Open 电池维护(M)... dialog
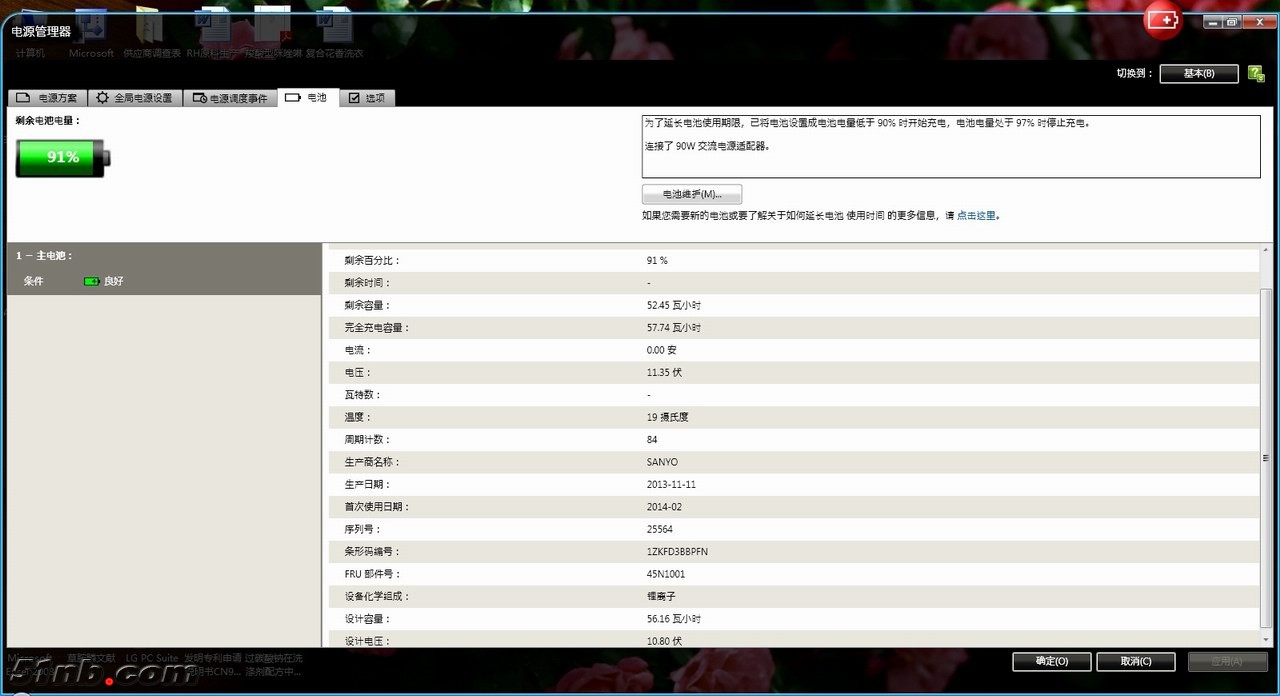Screen dimensions: 1280x696 [691, 194]
